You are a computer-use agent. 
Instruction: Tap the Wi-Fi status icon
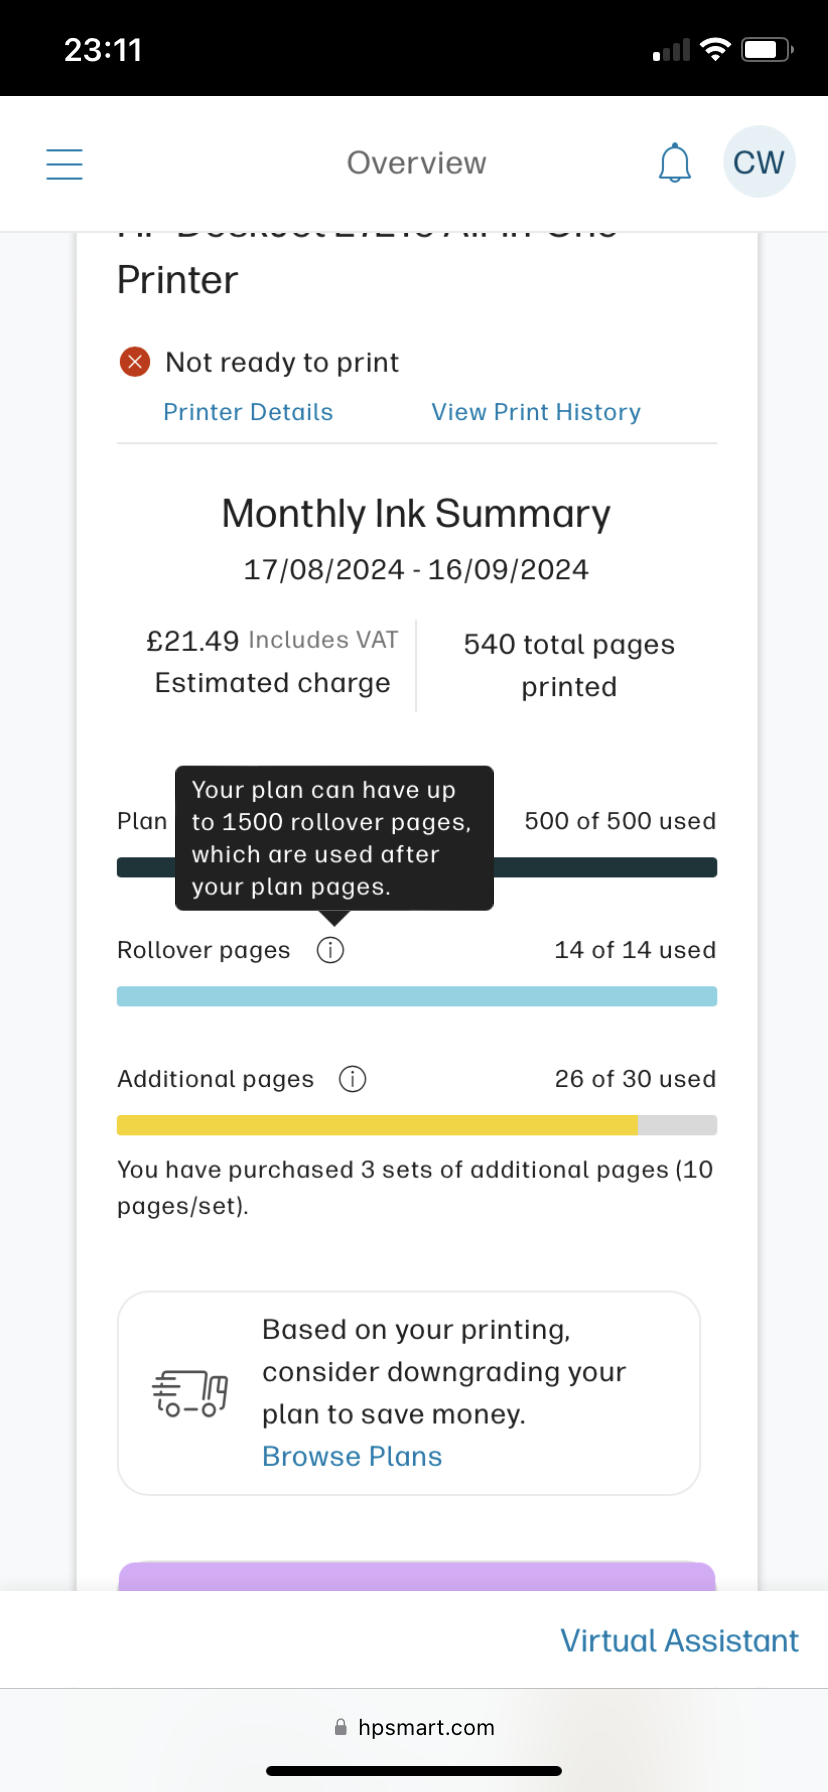(x=715, y=50)
